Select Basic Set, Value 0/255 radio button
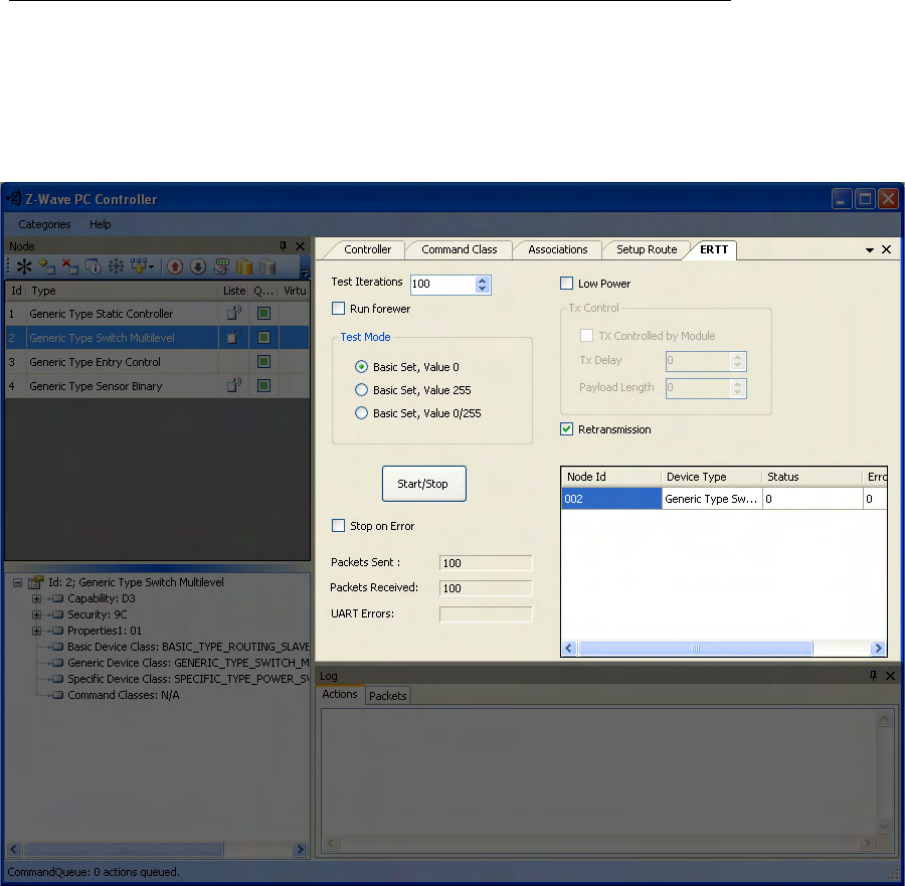The height and width of the screenshot is (886, 905). coord(361,413)
